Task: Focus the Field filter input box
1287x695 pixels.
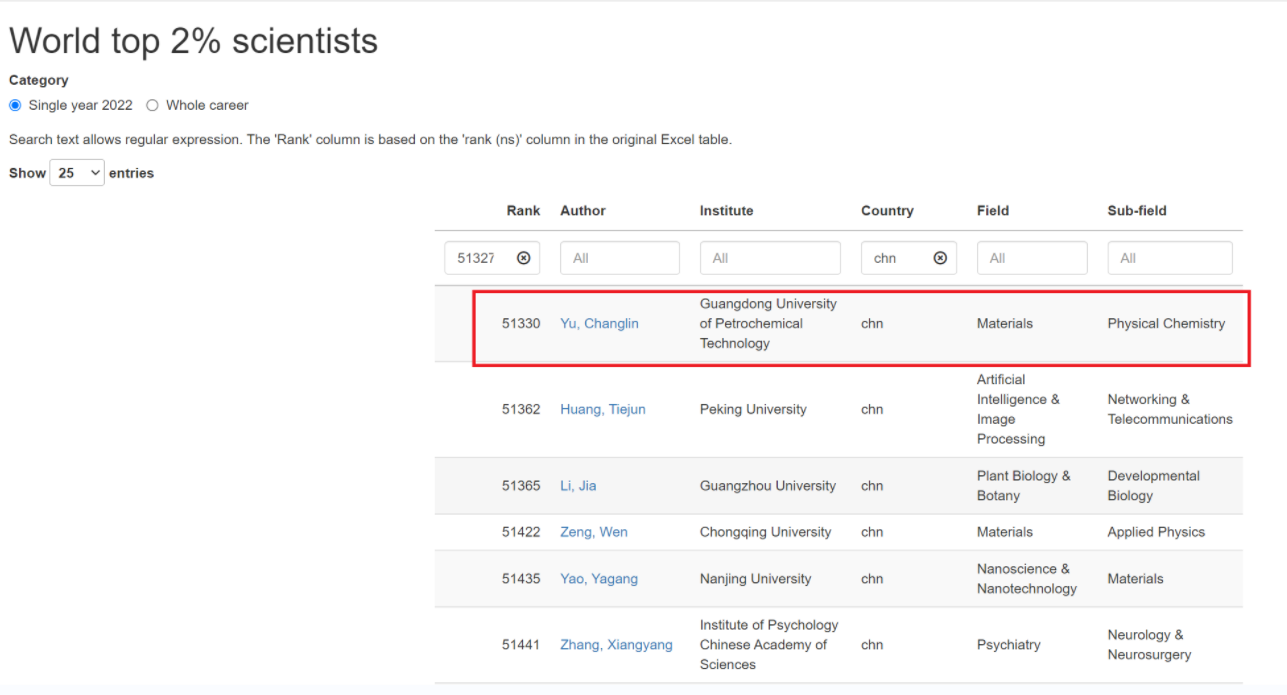Action: 1031,258
